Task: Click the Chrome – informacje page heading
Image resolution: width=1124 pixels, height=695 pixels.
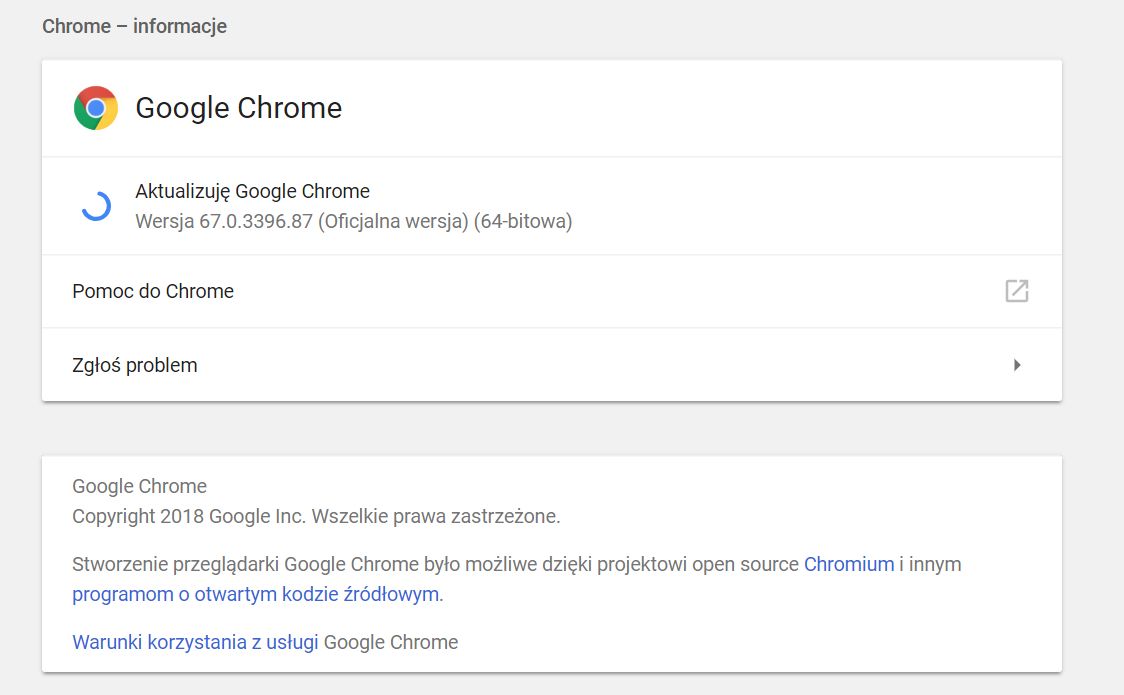Action: pyautogui.click(x=135, y=27)
